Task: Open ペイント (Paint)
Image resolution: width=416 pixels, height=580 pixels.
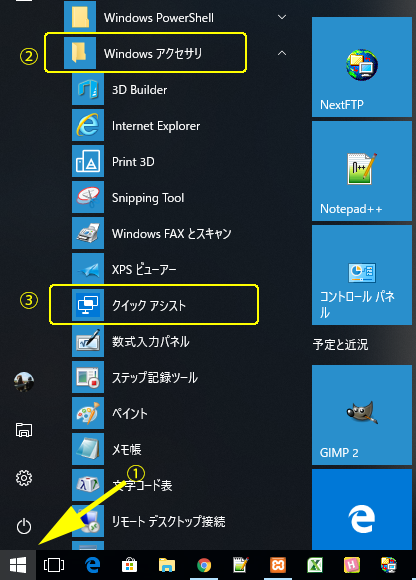Action: tap(148, 413)
